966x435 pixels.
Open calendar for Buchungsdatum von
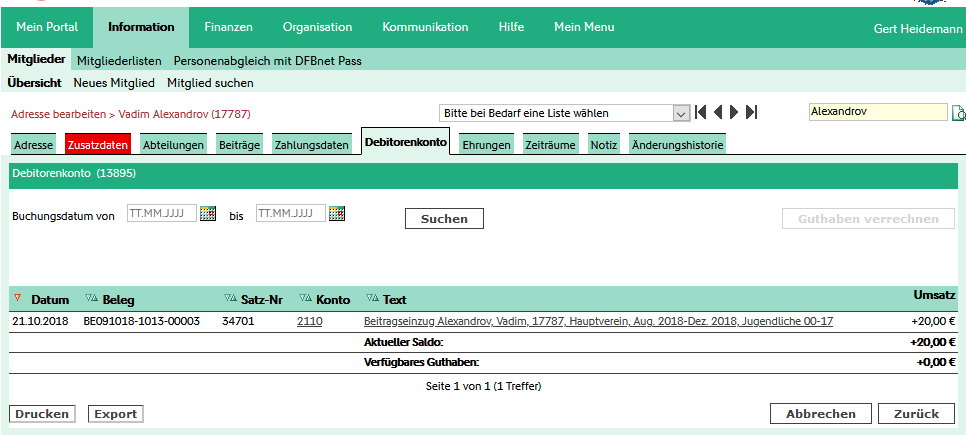click(208, 214)
